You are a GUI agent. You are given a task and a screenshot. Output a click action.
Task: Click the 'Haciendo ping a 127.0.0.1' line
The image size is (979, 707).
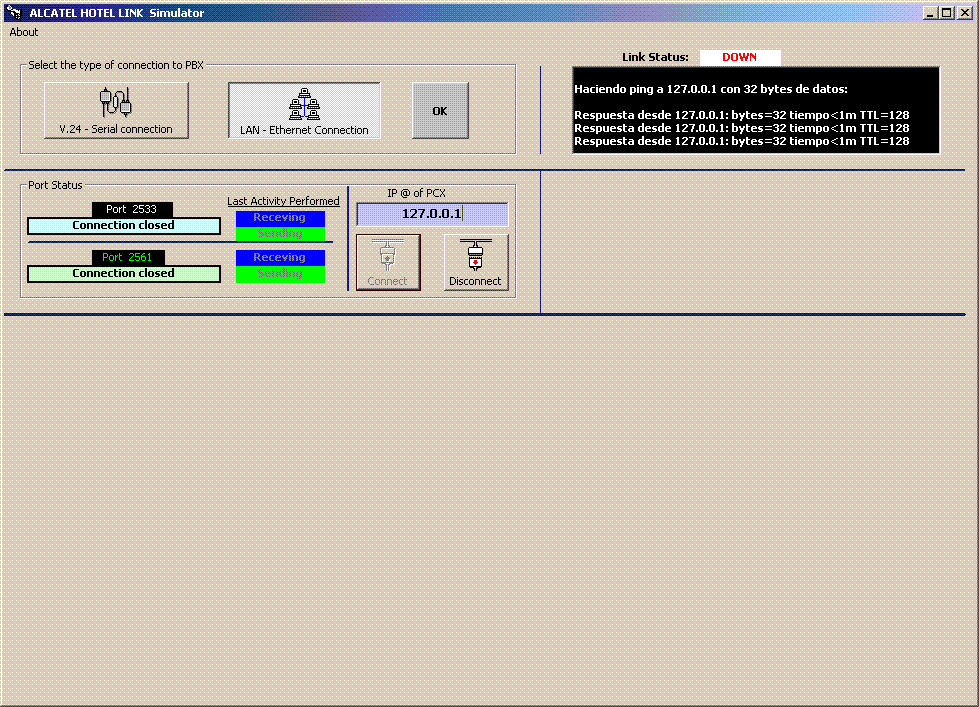tap(711, 89)
